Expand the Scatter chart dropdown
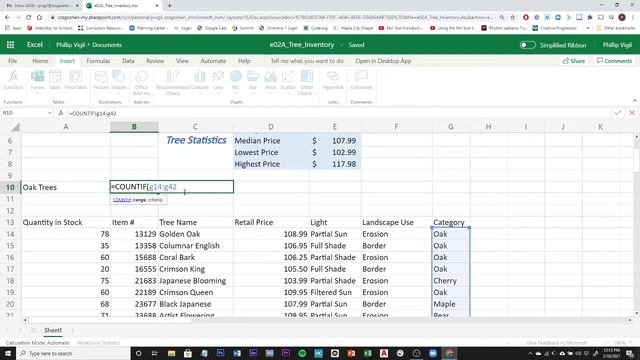640x360 pixels. [x=288, y=93]
